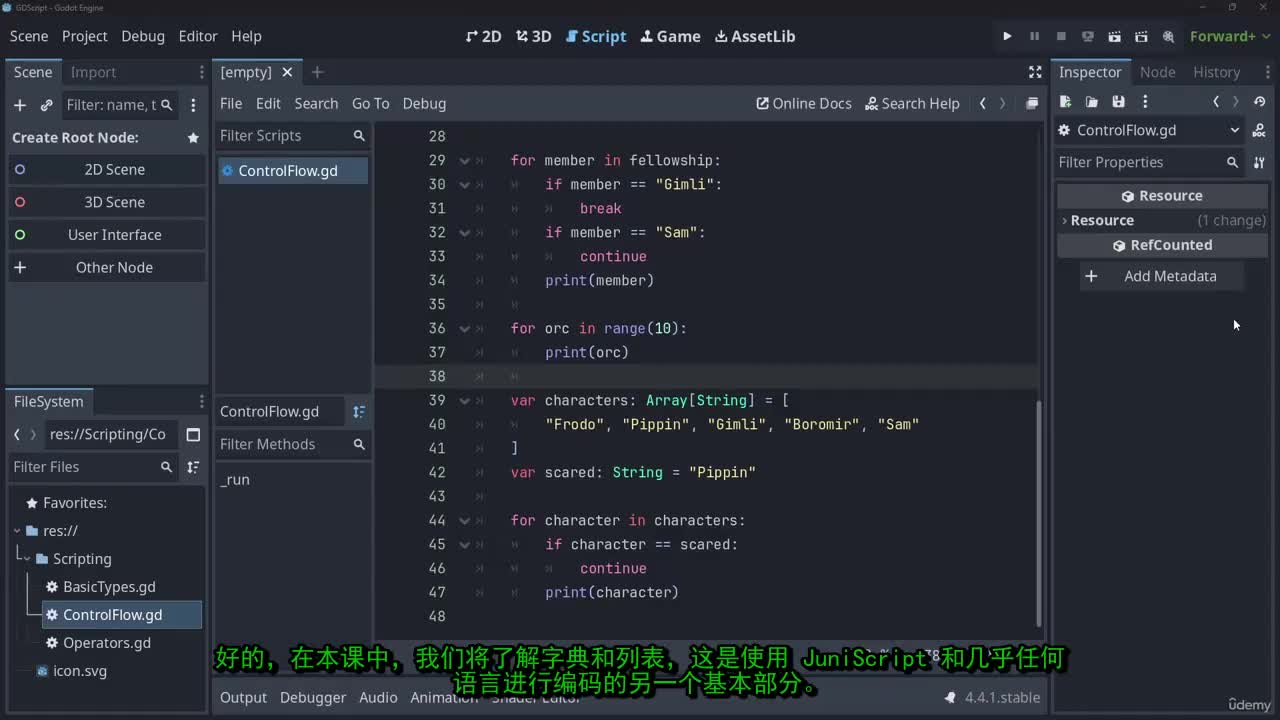Create a User Interface root node
The width and height of the screenshot is (1280, 720).
click(x=107, y=235)
